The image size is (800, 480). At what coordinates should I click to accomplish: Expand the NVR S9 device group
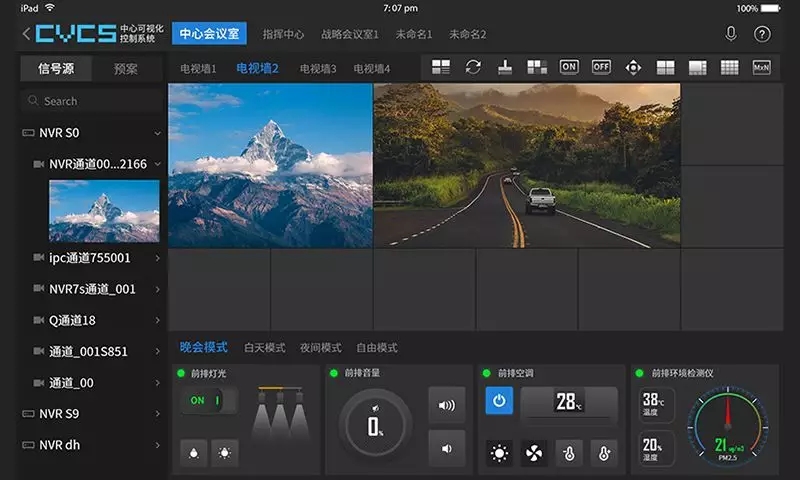coord(157,413)
